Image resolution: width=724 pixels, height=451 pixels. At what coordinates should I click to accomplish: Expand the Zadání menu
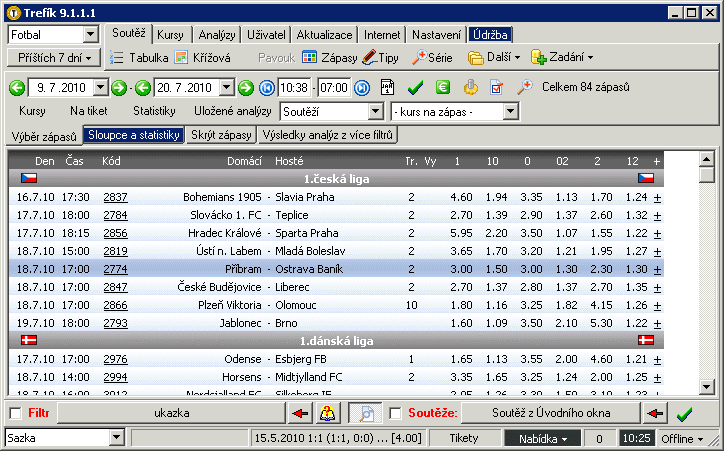tap(562, 58)
